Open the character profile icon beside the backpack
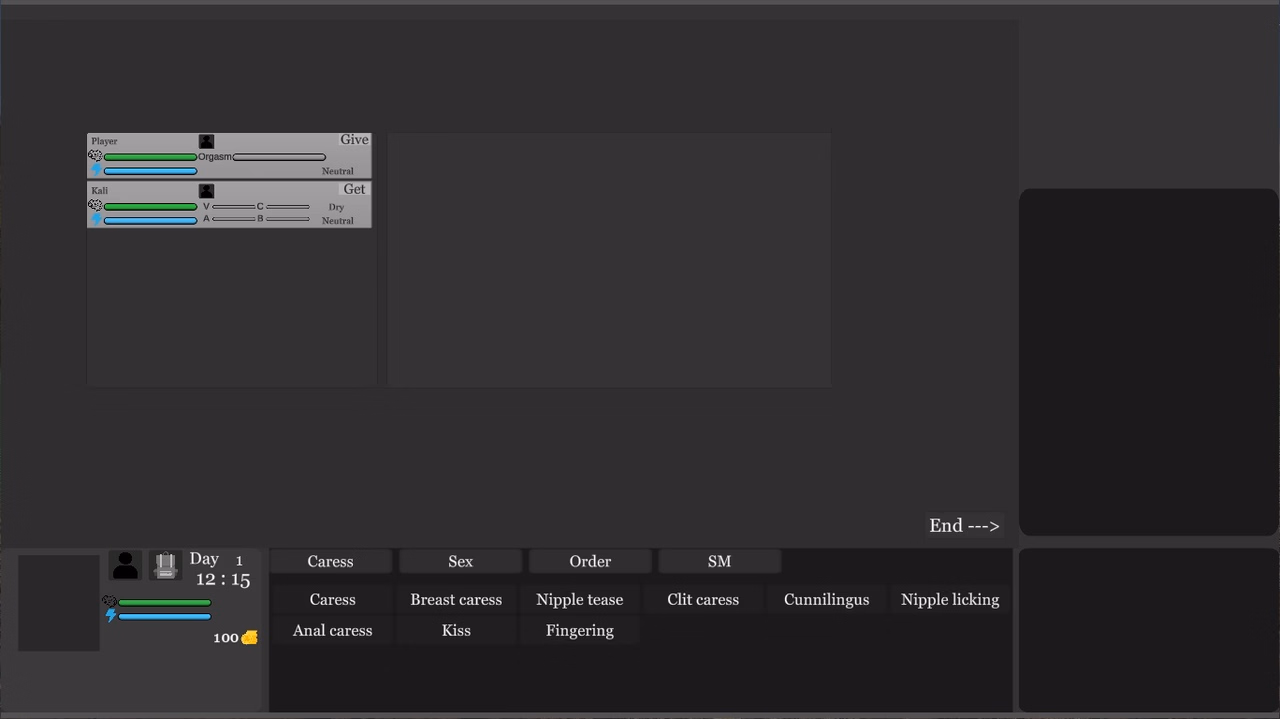 point(125,565)
